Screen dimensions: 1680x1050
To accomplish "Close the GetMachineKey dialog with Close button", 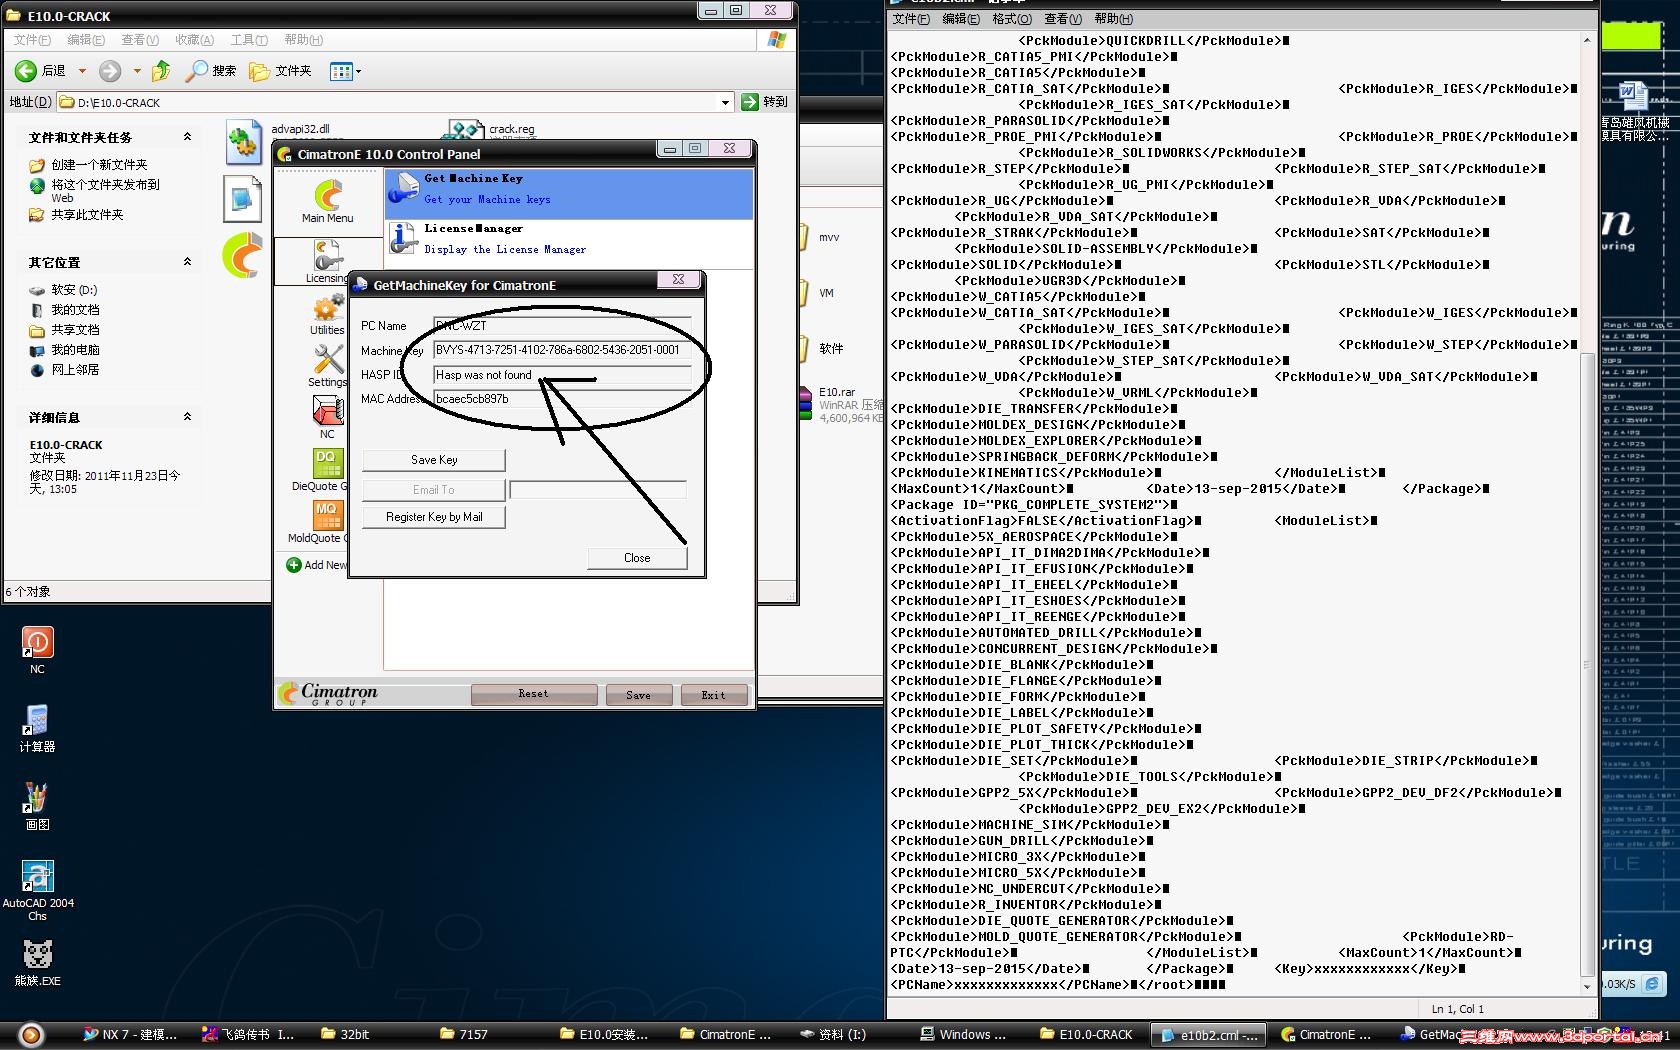I will click(x=637, y=558).
